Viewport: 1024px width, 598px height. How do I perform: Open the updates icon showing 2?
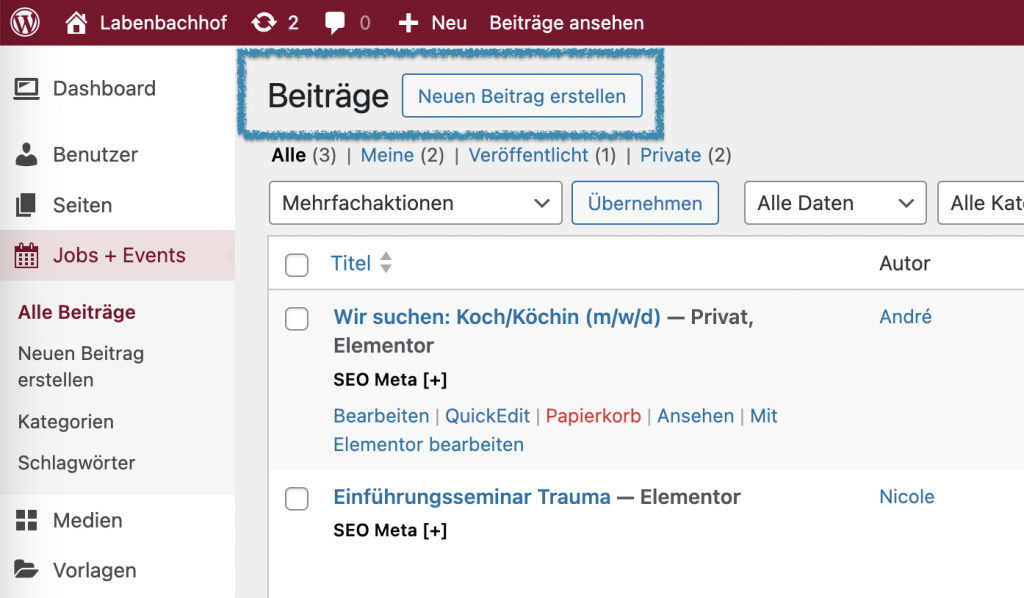pos(265,22)
